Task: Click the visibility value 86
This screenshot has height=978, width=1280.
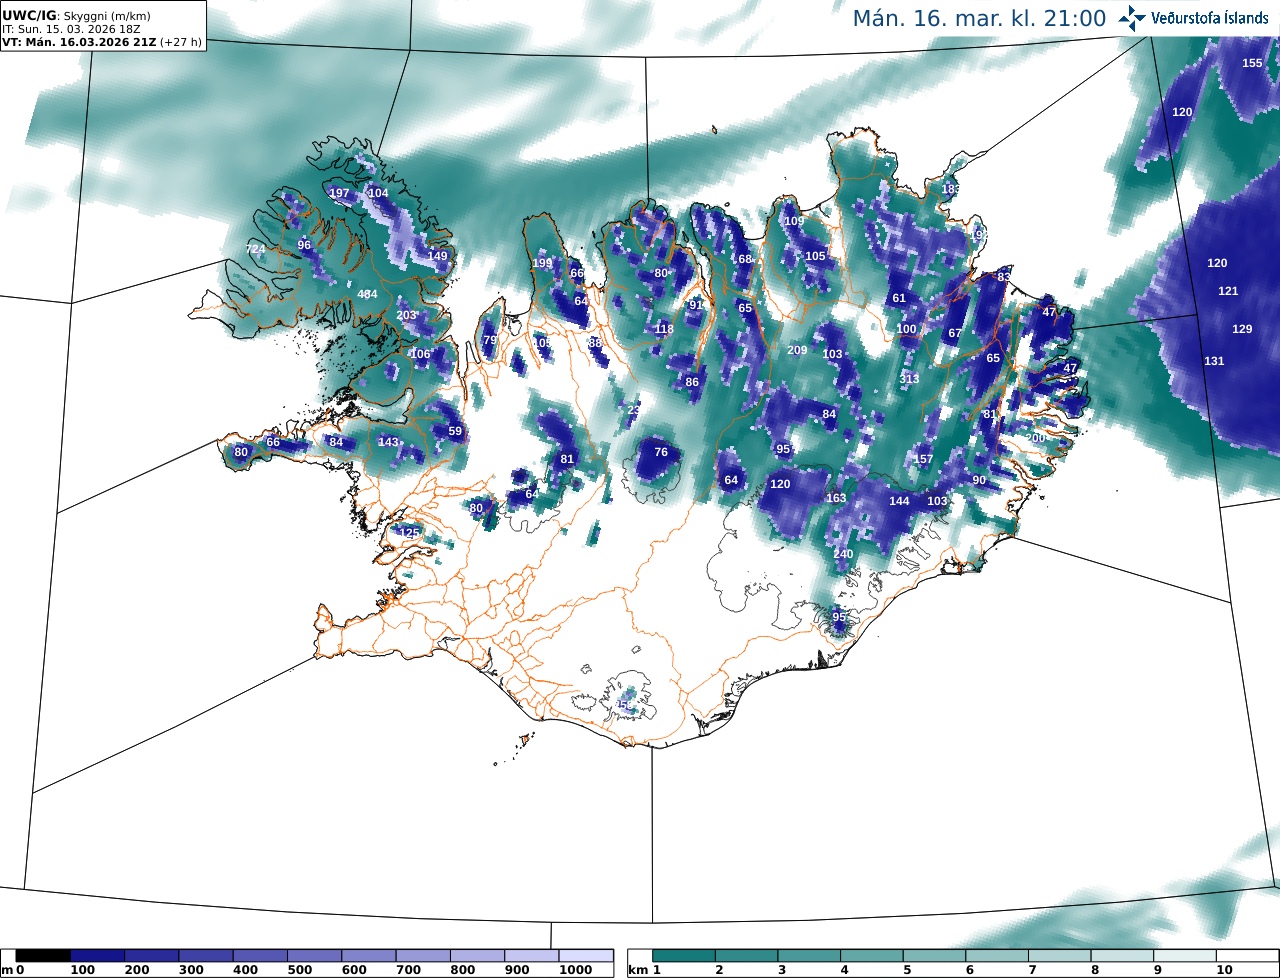Action: (x=692, y=382)
